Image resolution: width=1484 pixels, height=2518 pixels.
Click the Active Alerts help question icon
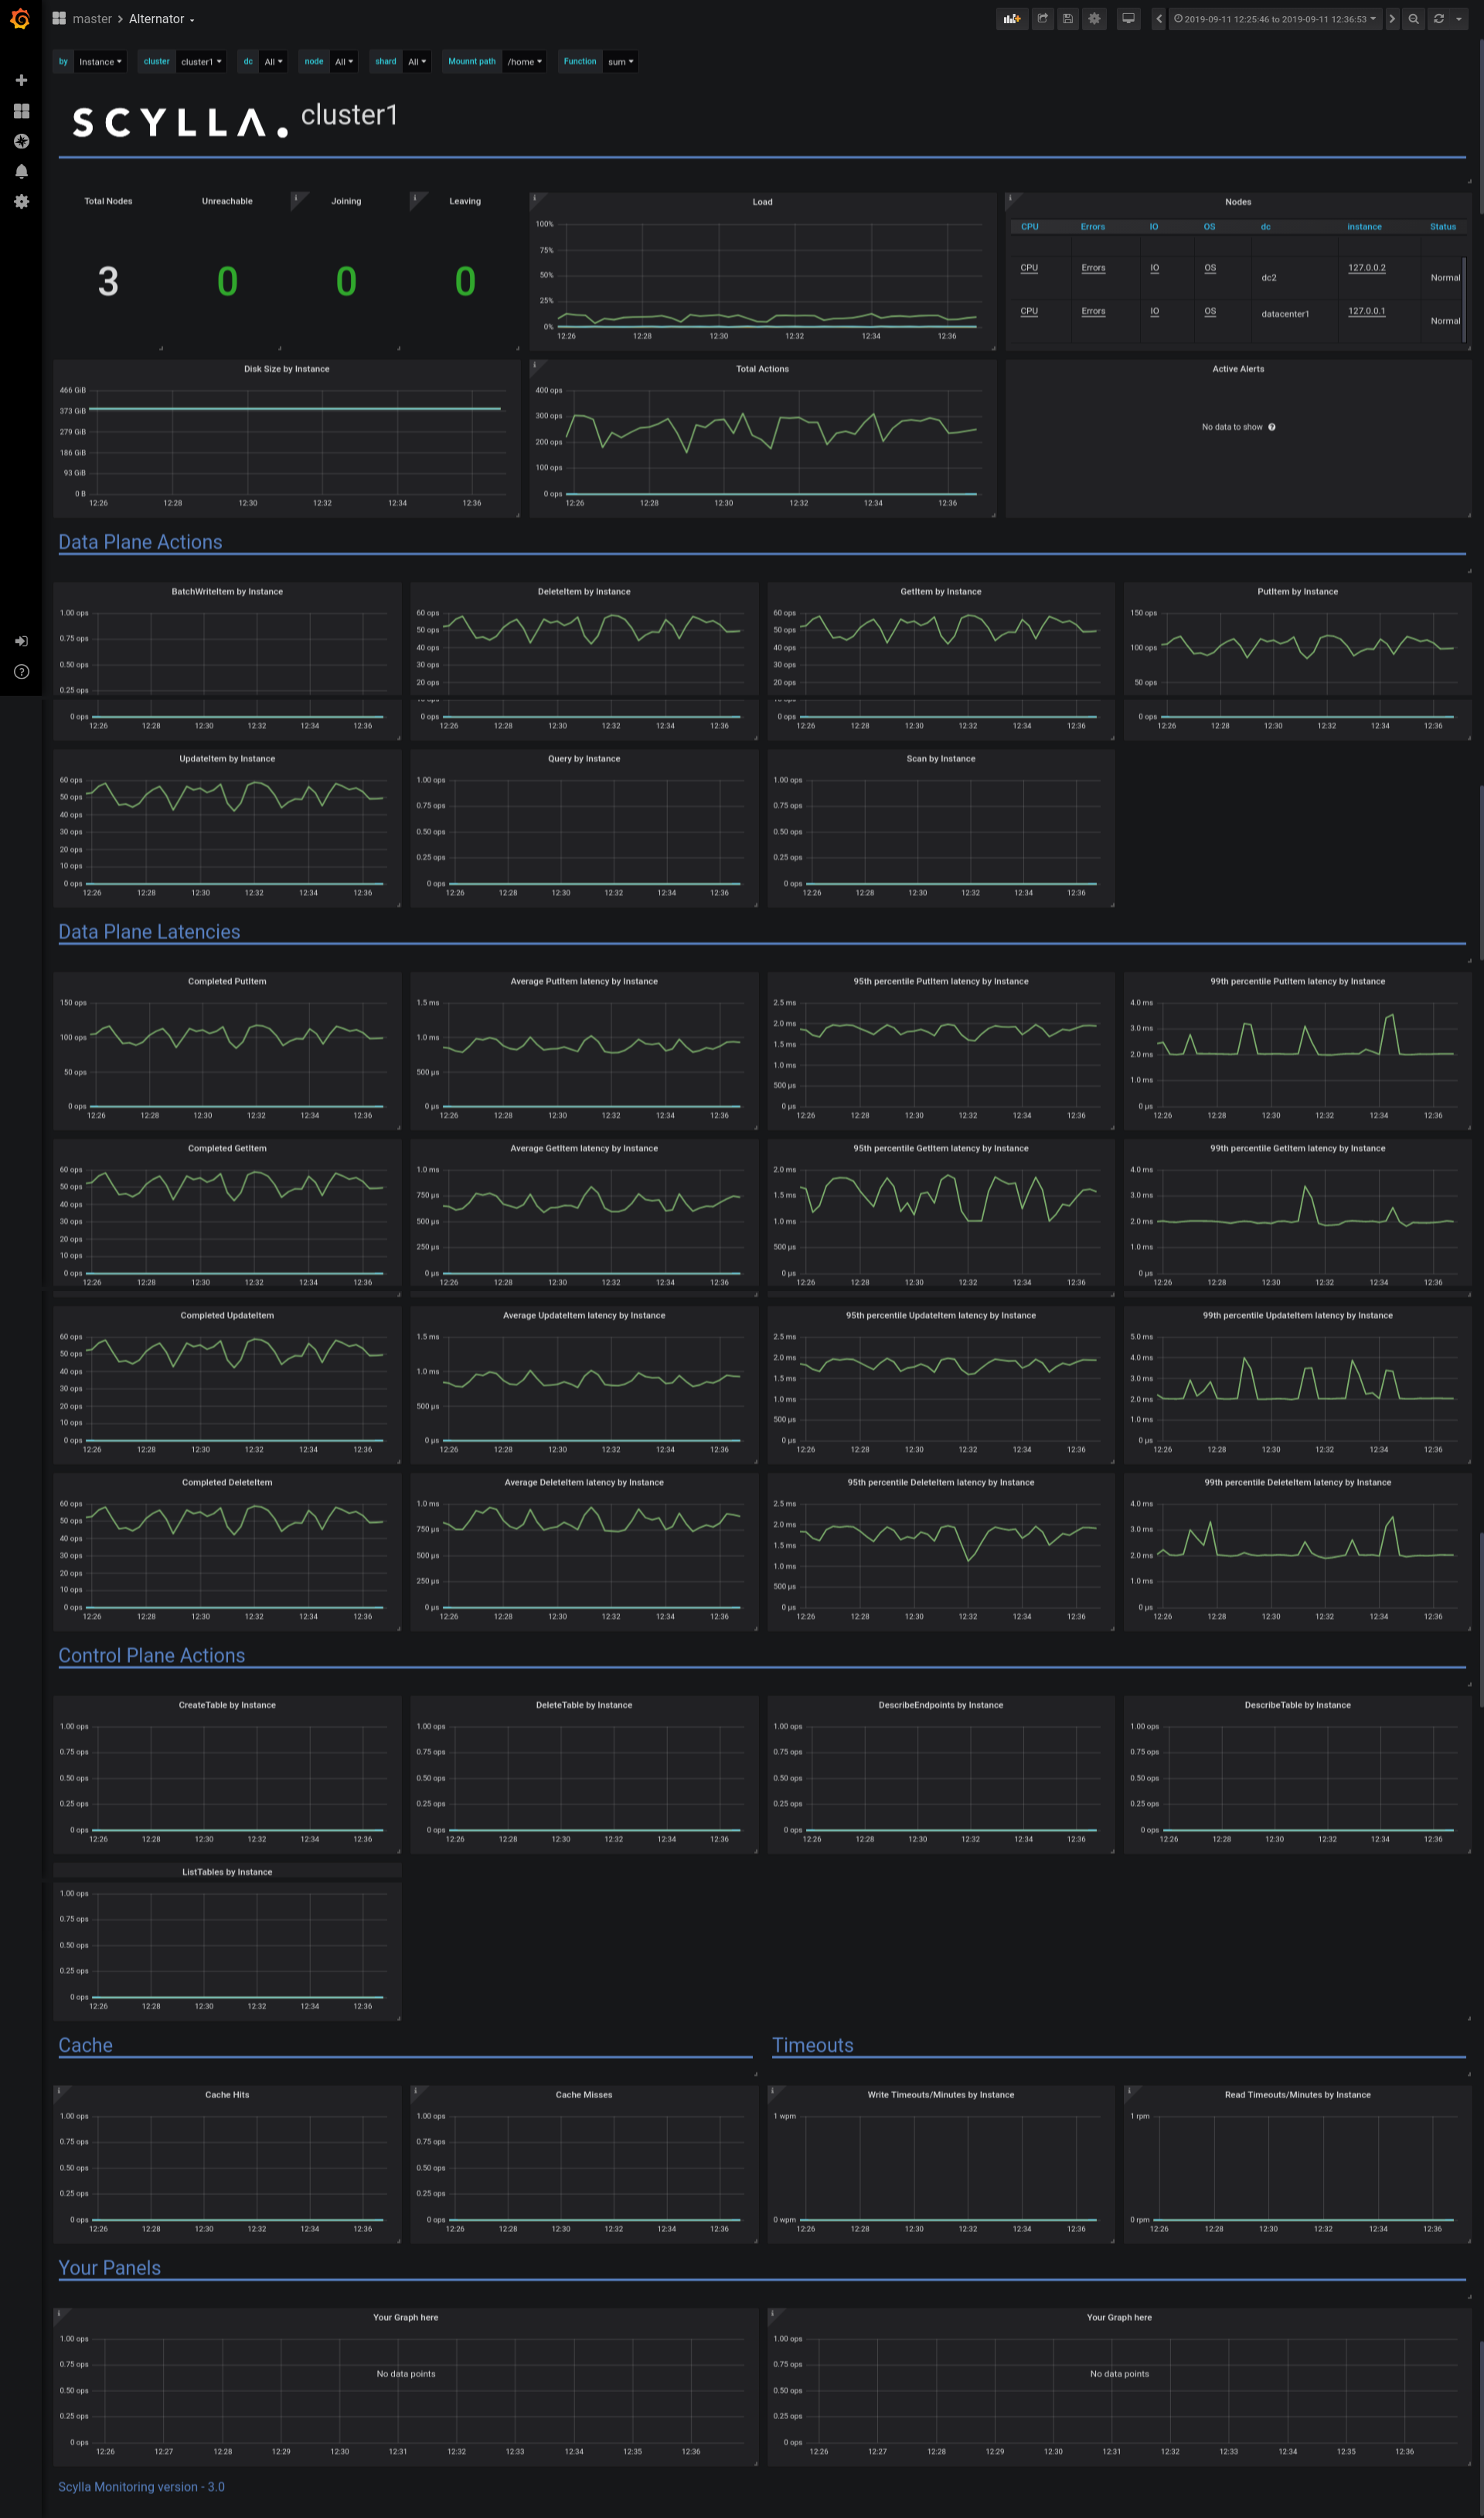[1271, 427]
